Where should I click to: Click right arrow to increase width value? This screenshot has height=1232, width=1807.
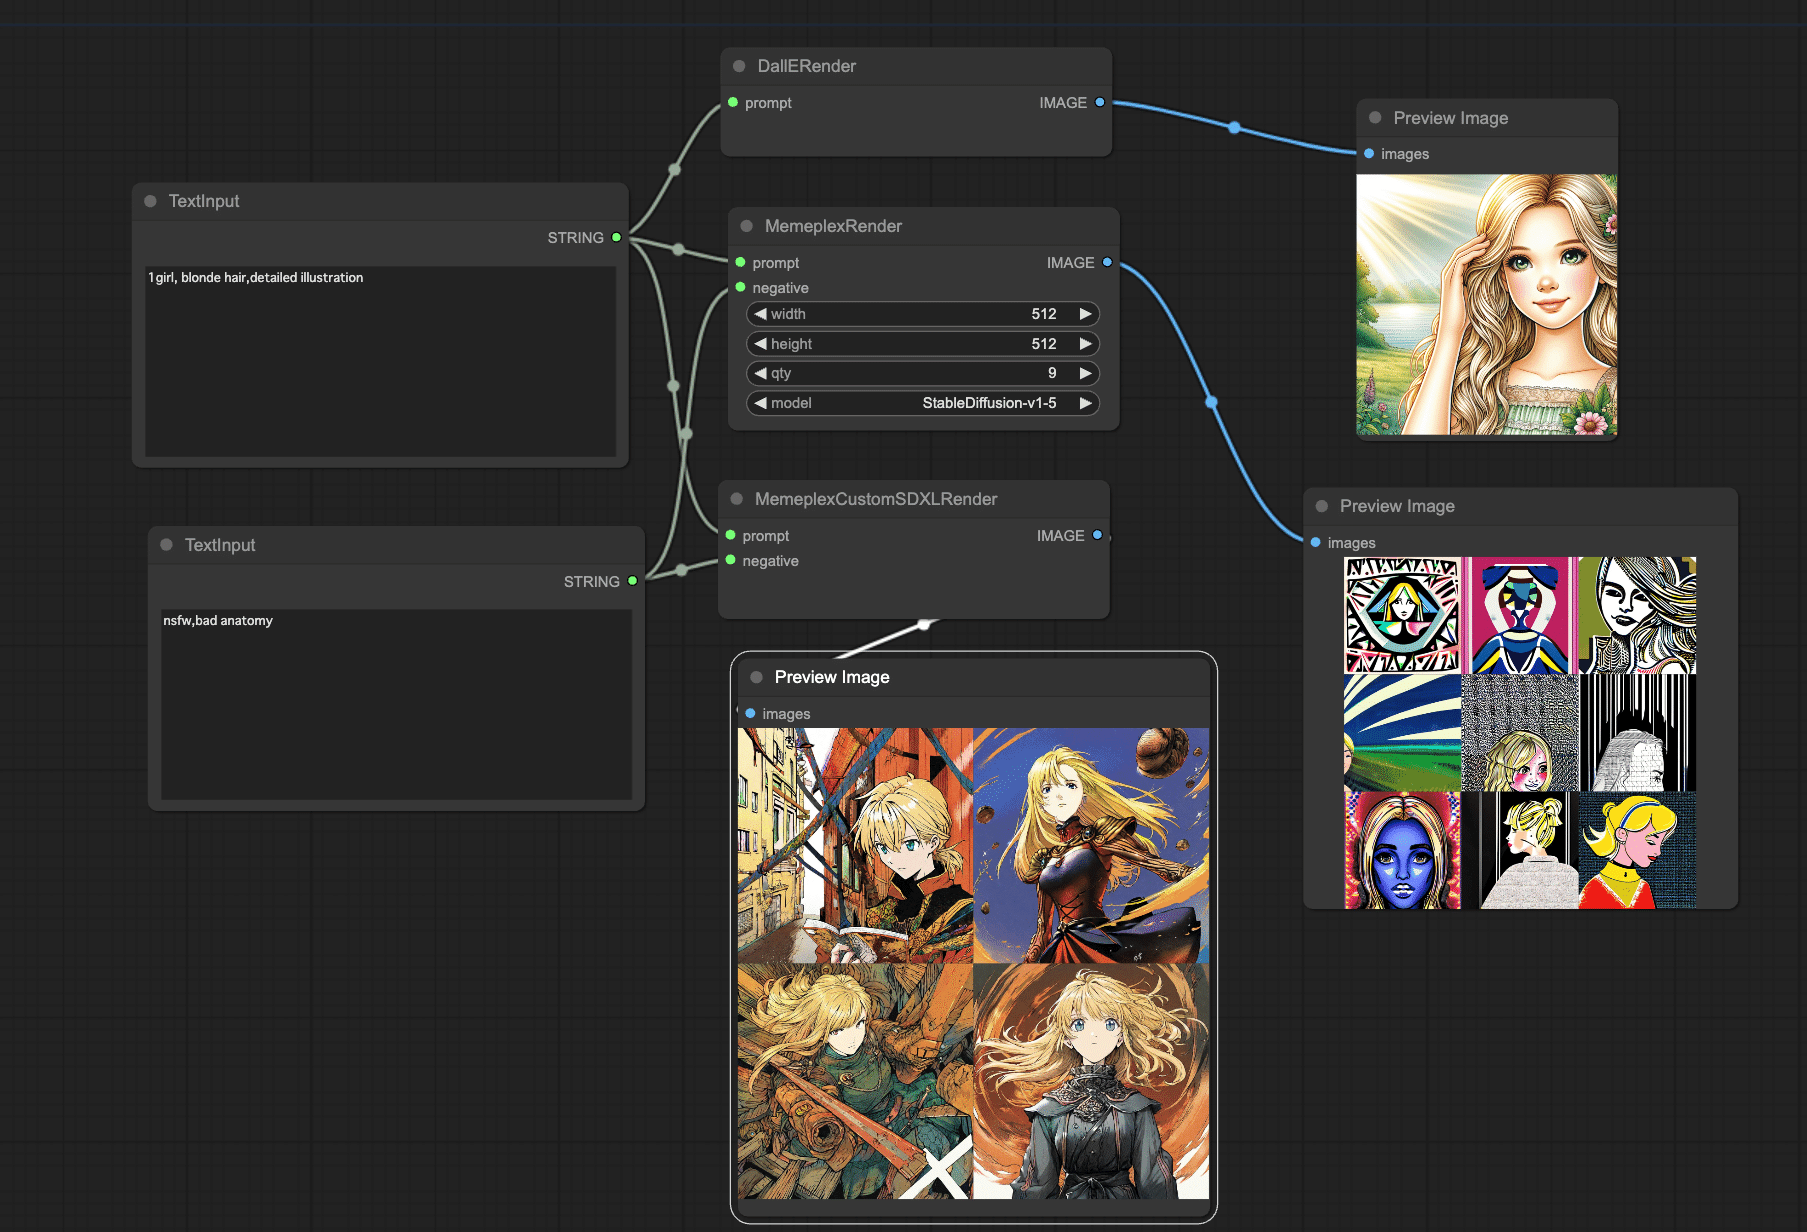(1086, 313)
